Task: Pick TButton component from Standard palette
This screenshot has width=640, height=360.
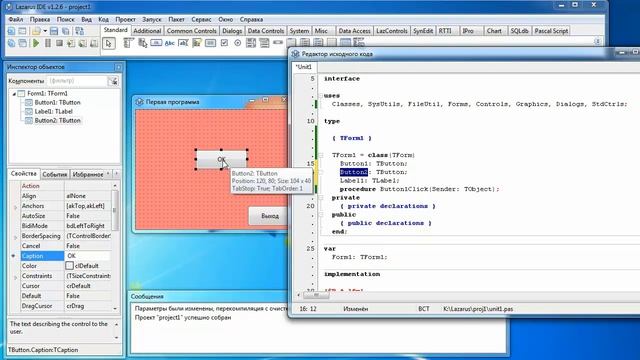Action: (x=156, y=42)
